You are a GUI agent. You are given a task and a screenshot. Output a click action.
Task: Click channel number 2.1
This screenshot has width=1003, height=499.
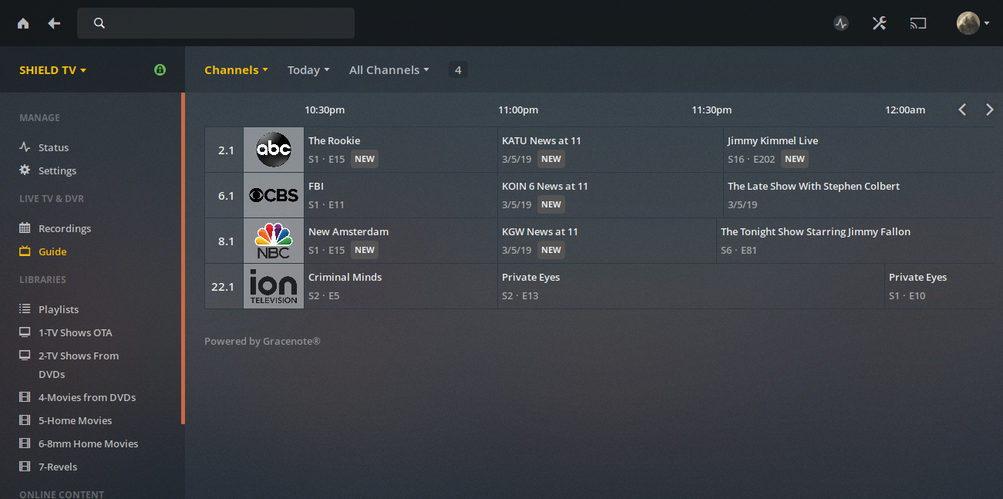[226, 150]
